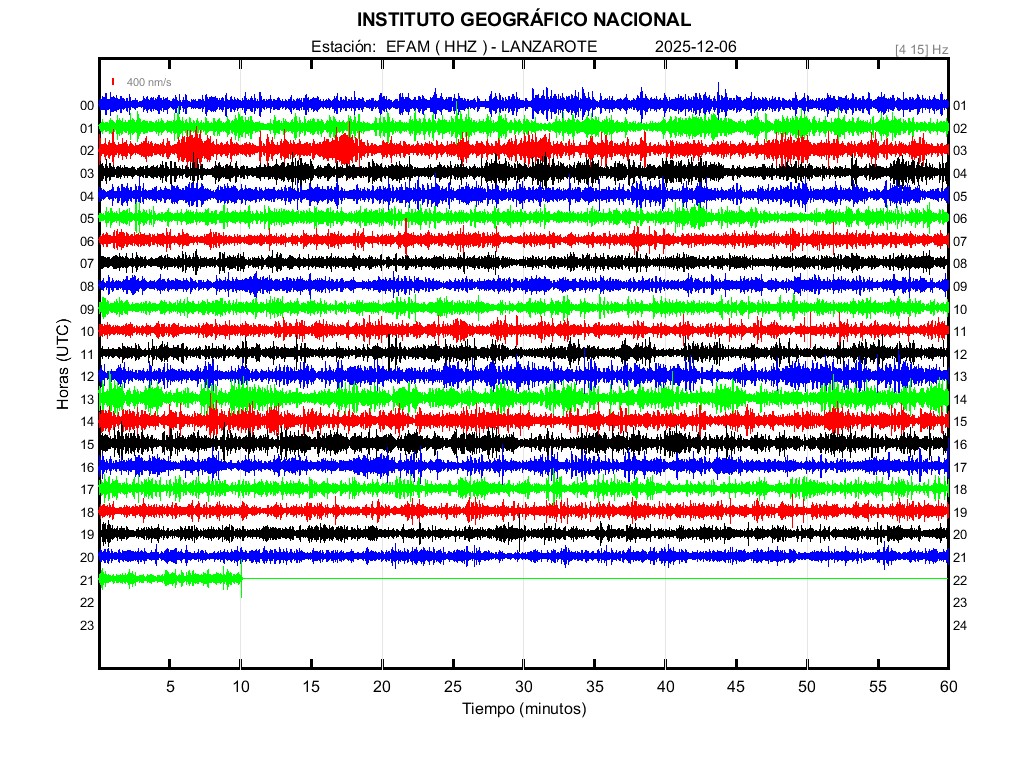Image resolution: width=1024 pixels, height=768 pixels.
Task: Click the red 02h burst near minute 7
Action: click(x=192, y=150)
